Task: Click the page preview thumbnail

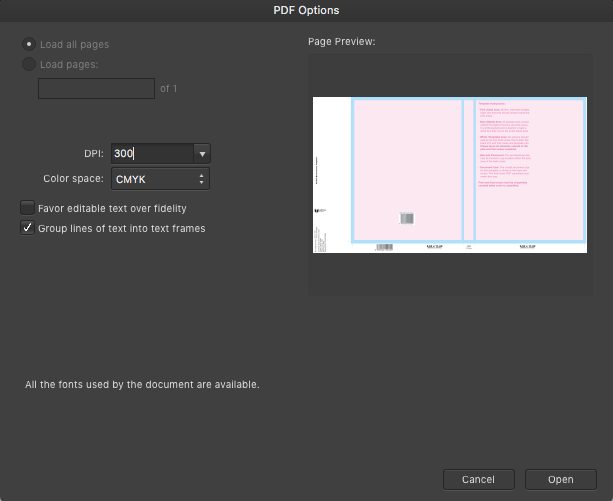Action: [x=449, y=175]
